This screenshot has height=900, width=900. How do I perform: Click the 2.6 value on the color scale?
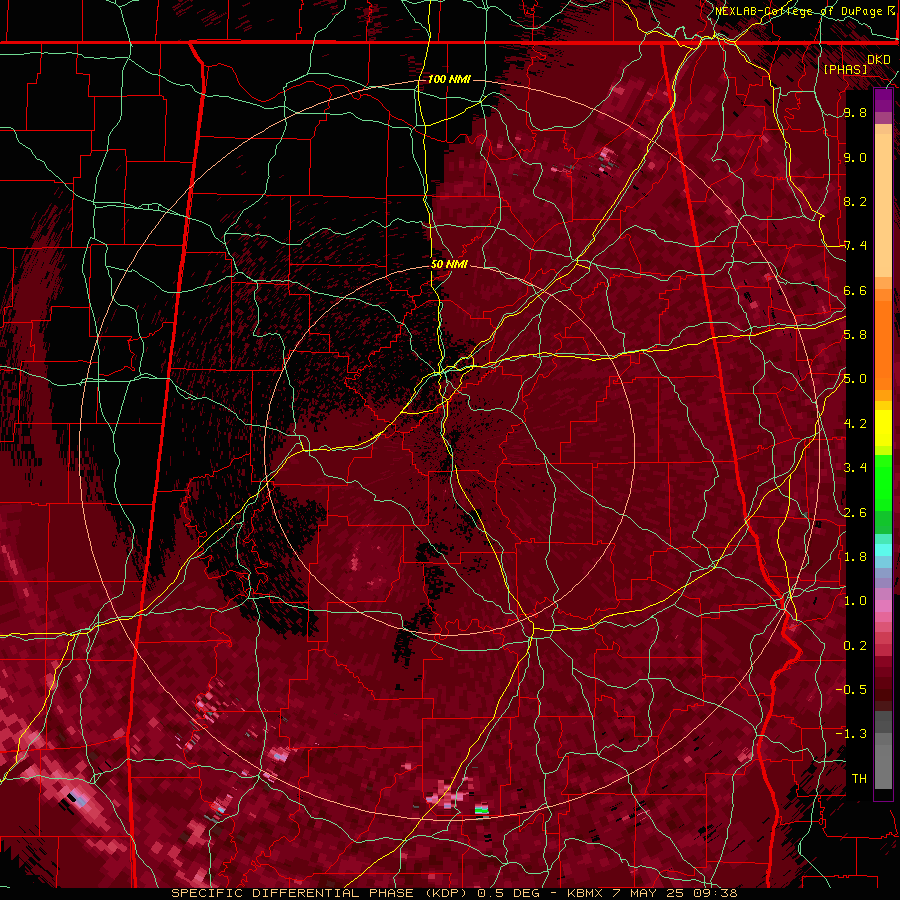[x=855, y=513]
